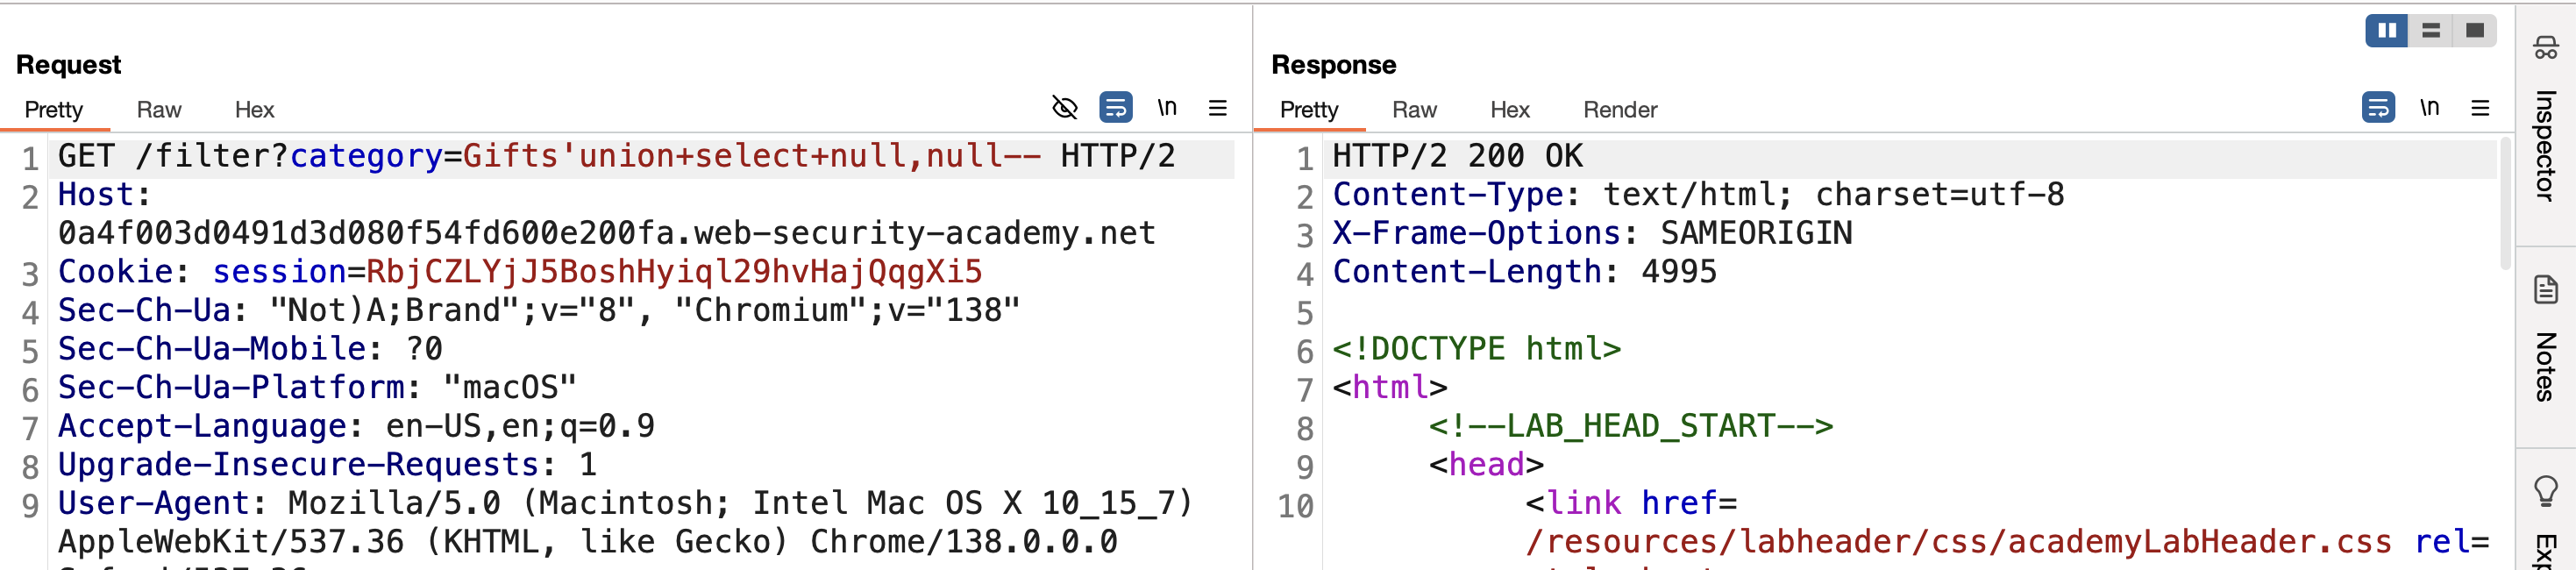Screen dimensions: 2576x570
Task: Open the lightbulb Explanations side panel
Action: 2545,491
